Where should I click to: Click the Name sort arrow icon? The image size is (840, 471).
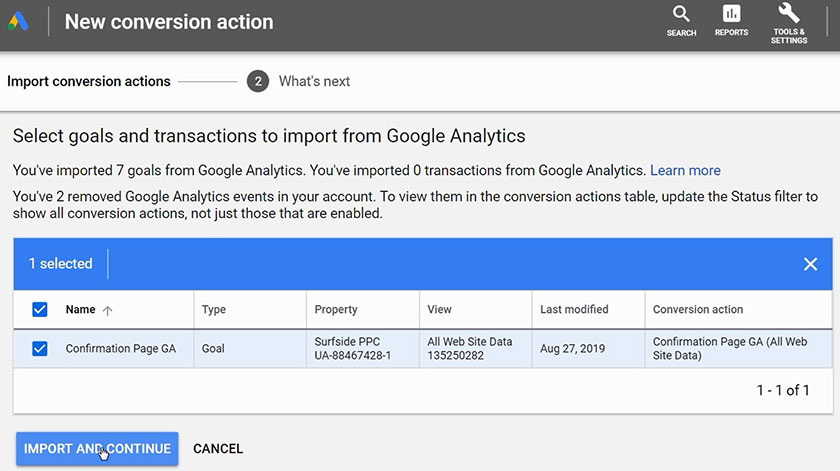point(108,310)
